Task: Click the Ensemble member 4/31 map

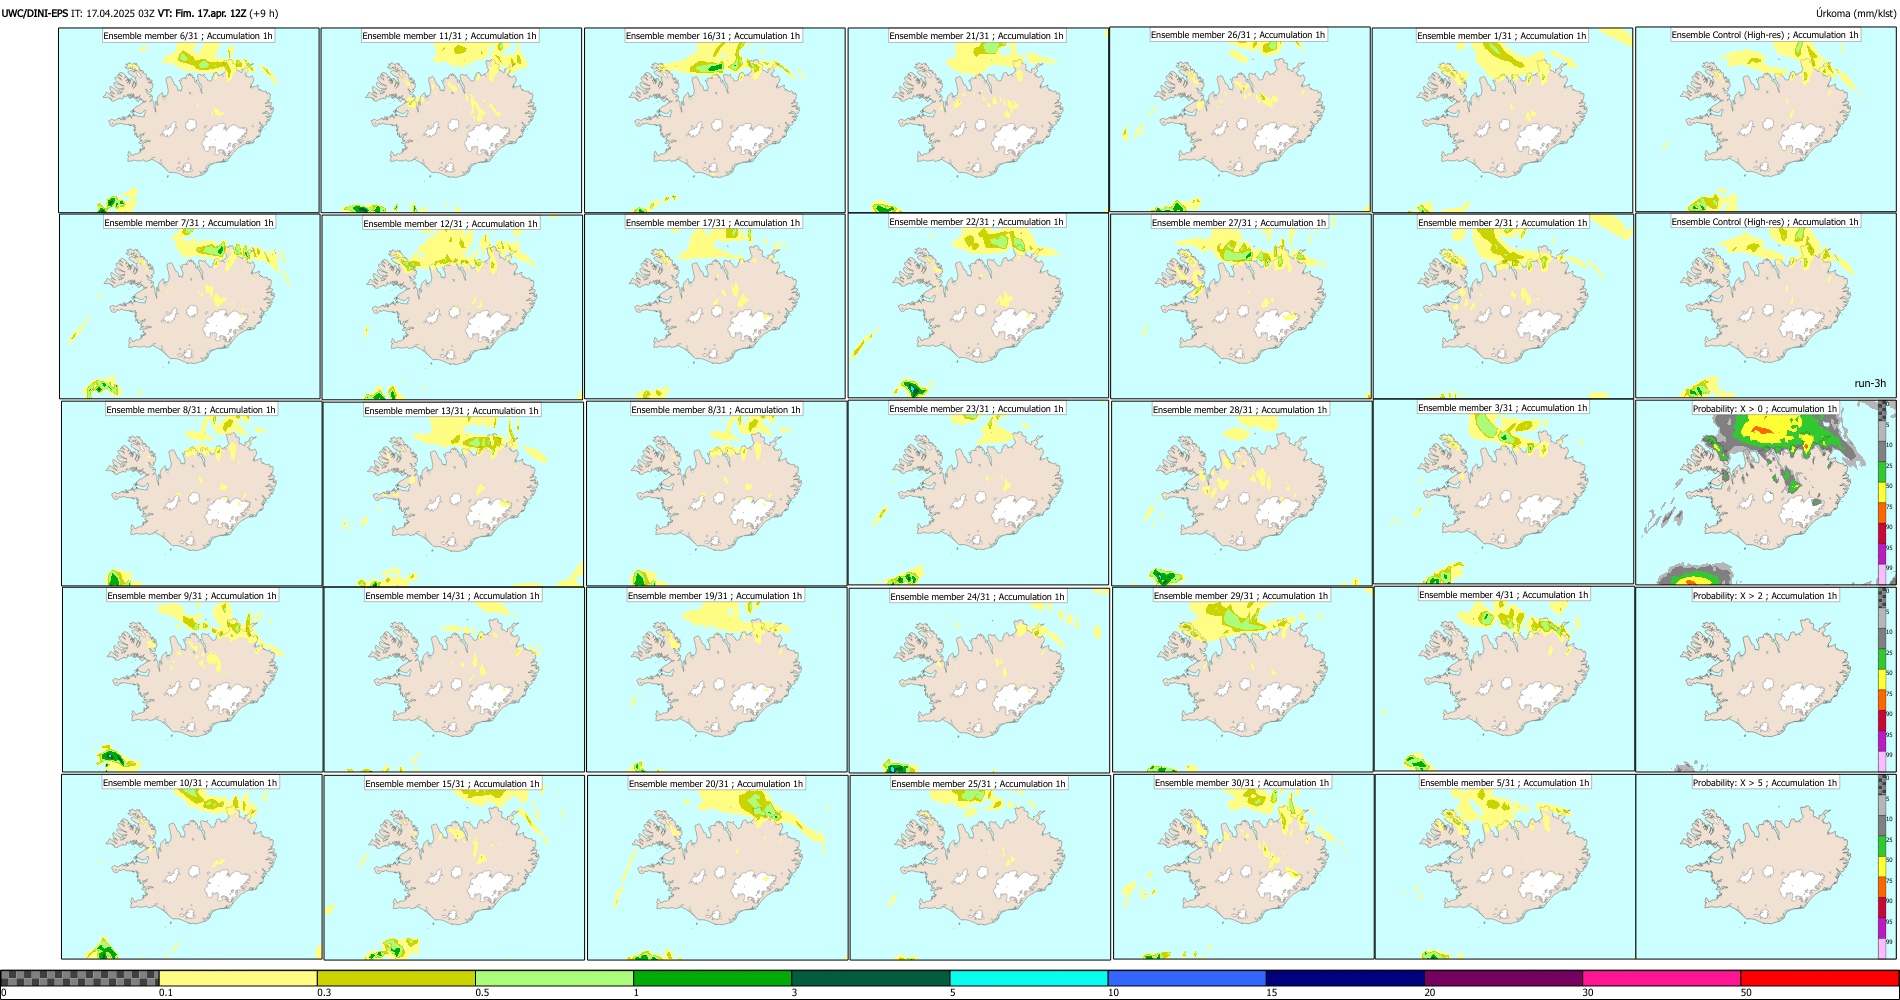Action: click(x=1504, y=678)
